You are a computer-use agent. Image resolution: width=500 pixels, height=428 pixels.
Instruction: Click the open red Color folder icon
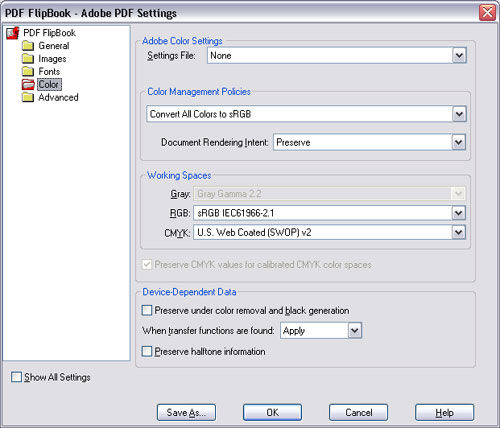pyautogui.click(x=28, y=84)
